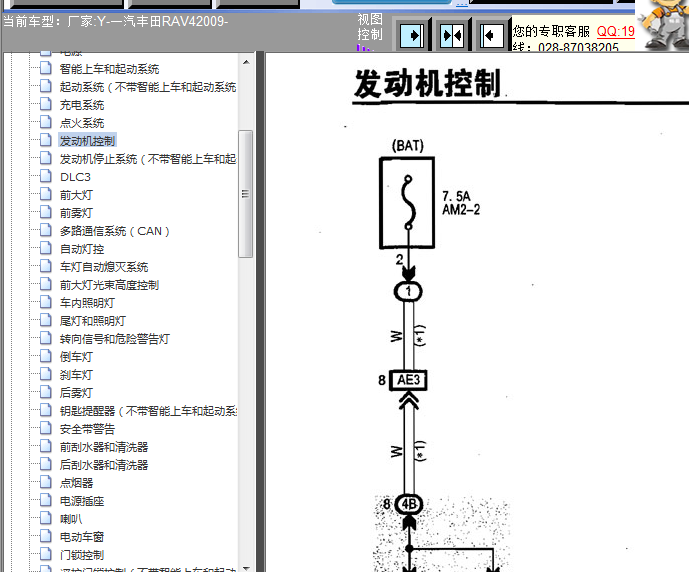Open 电动车窗 entry

82,537
